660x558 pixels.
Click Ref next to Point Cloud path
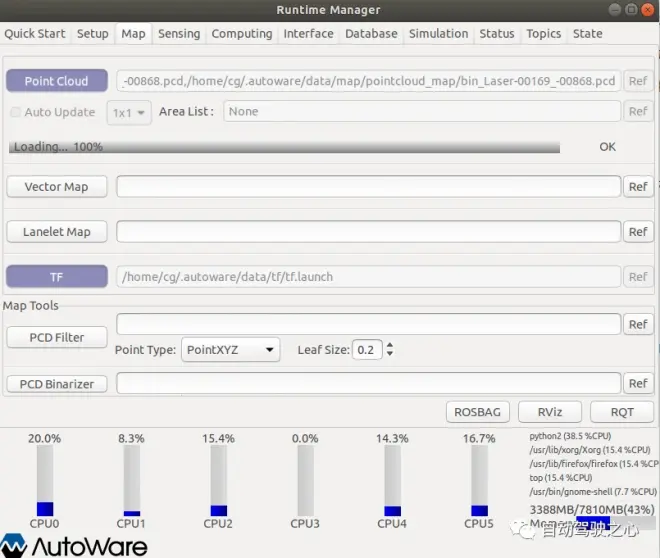(x=638, y=81)
